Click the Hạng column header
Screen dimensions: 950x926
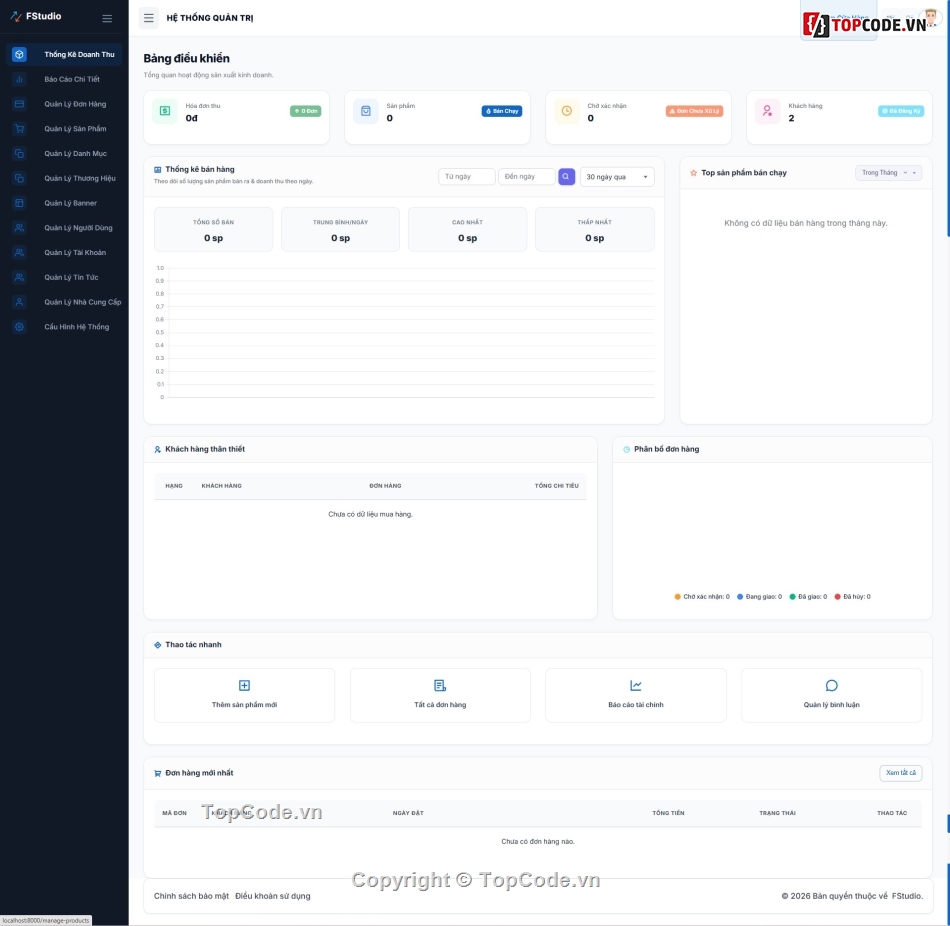174,486
